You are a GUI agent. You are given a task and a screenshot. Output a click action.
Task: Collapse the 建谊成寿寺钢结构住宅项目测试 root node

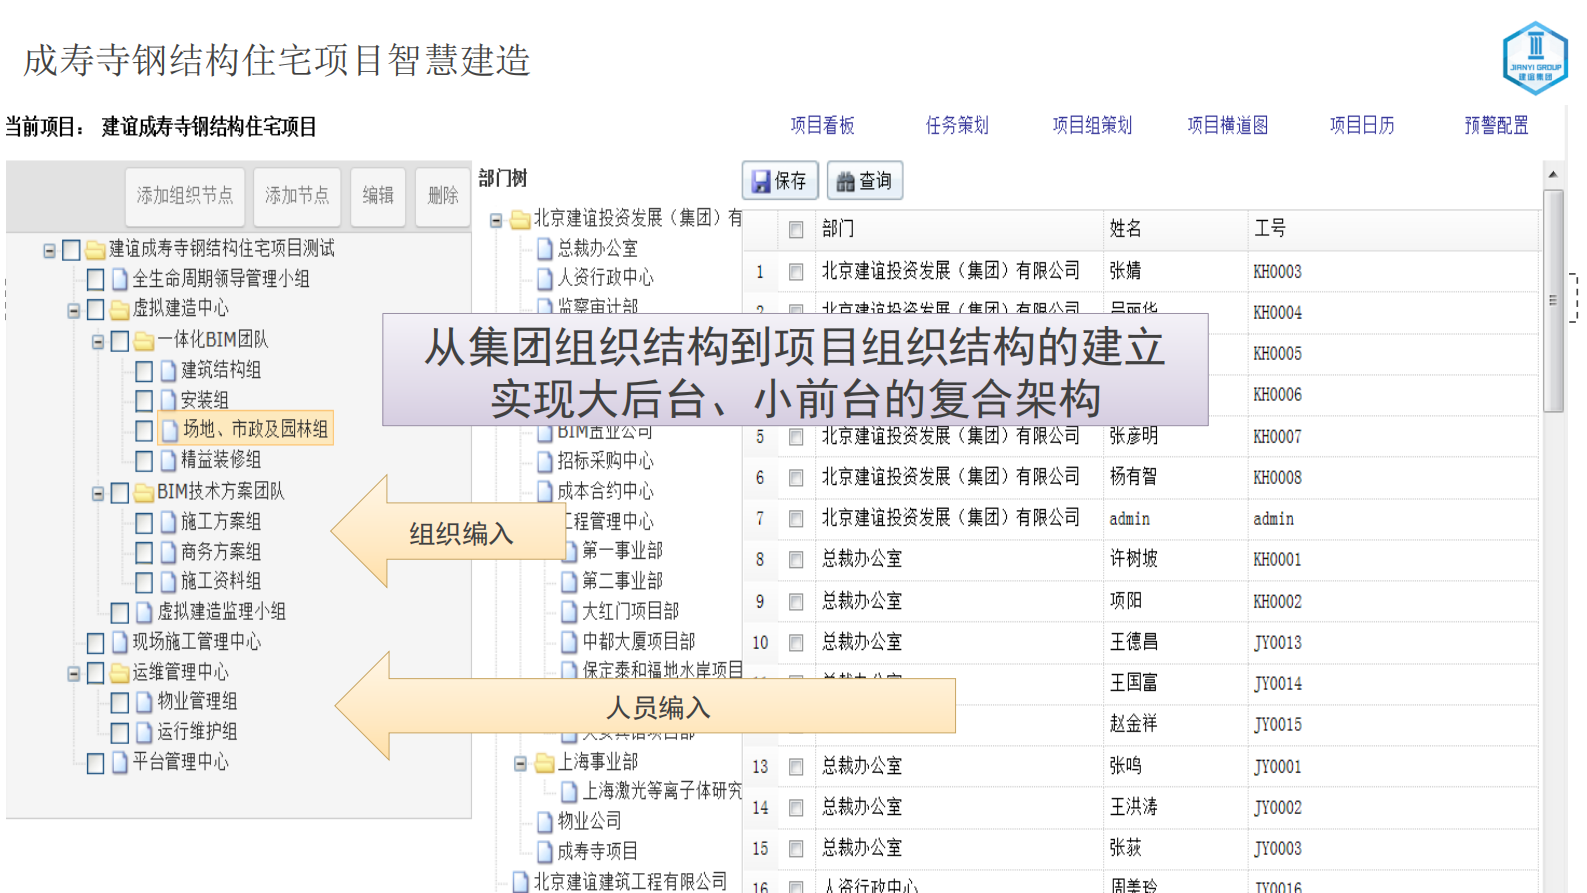[x=49, y=251]
